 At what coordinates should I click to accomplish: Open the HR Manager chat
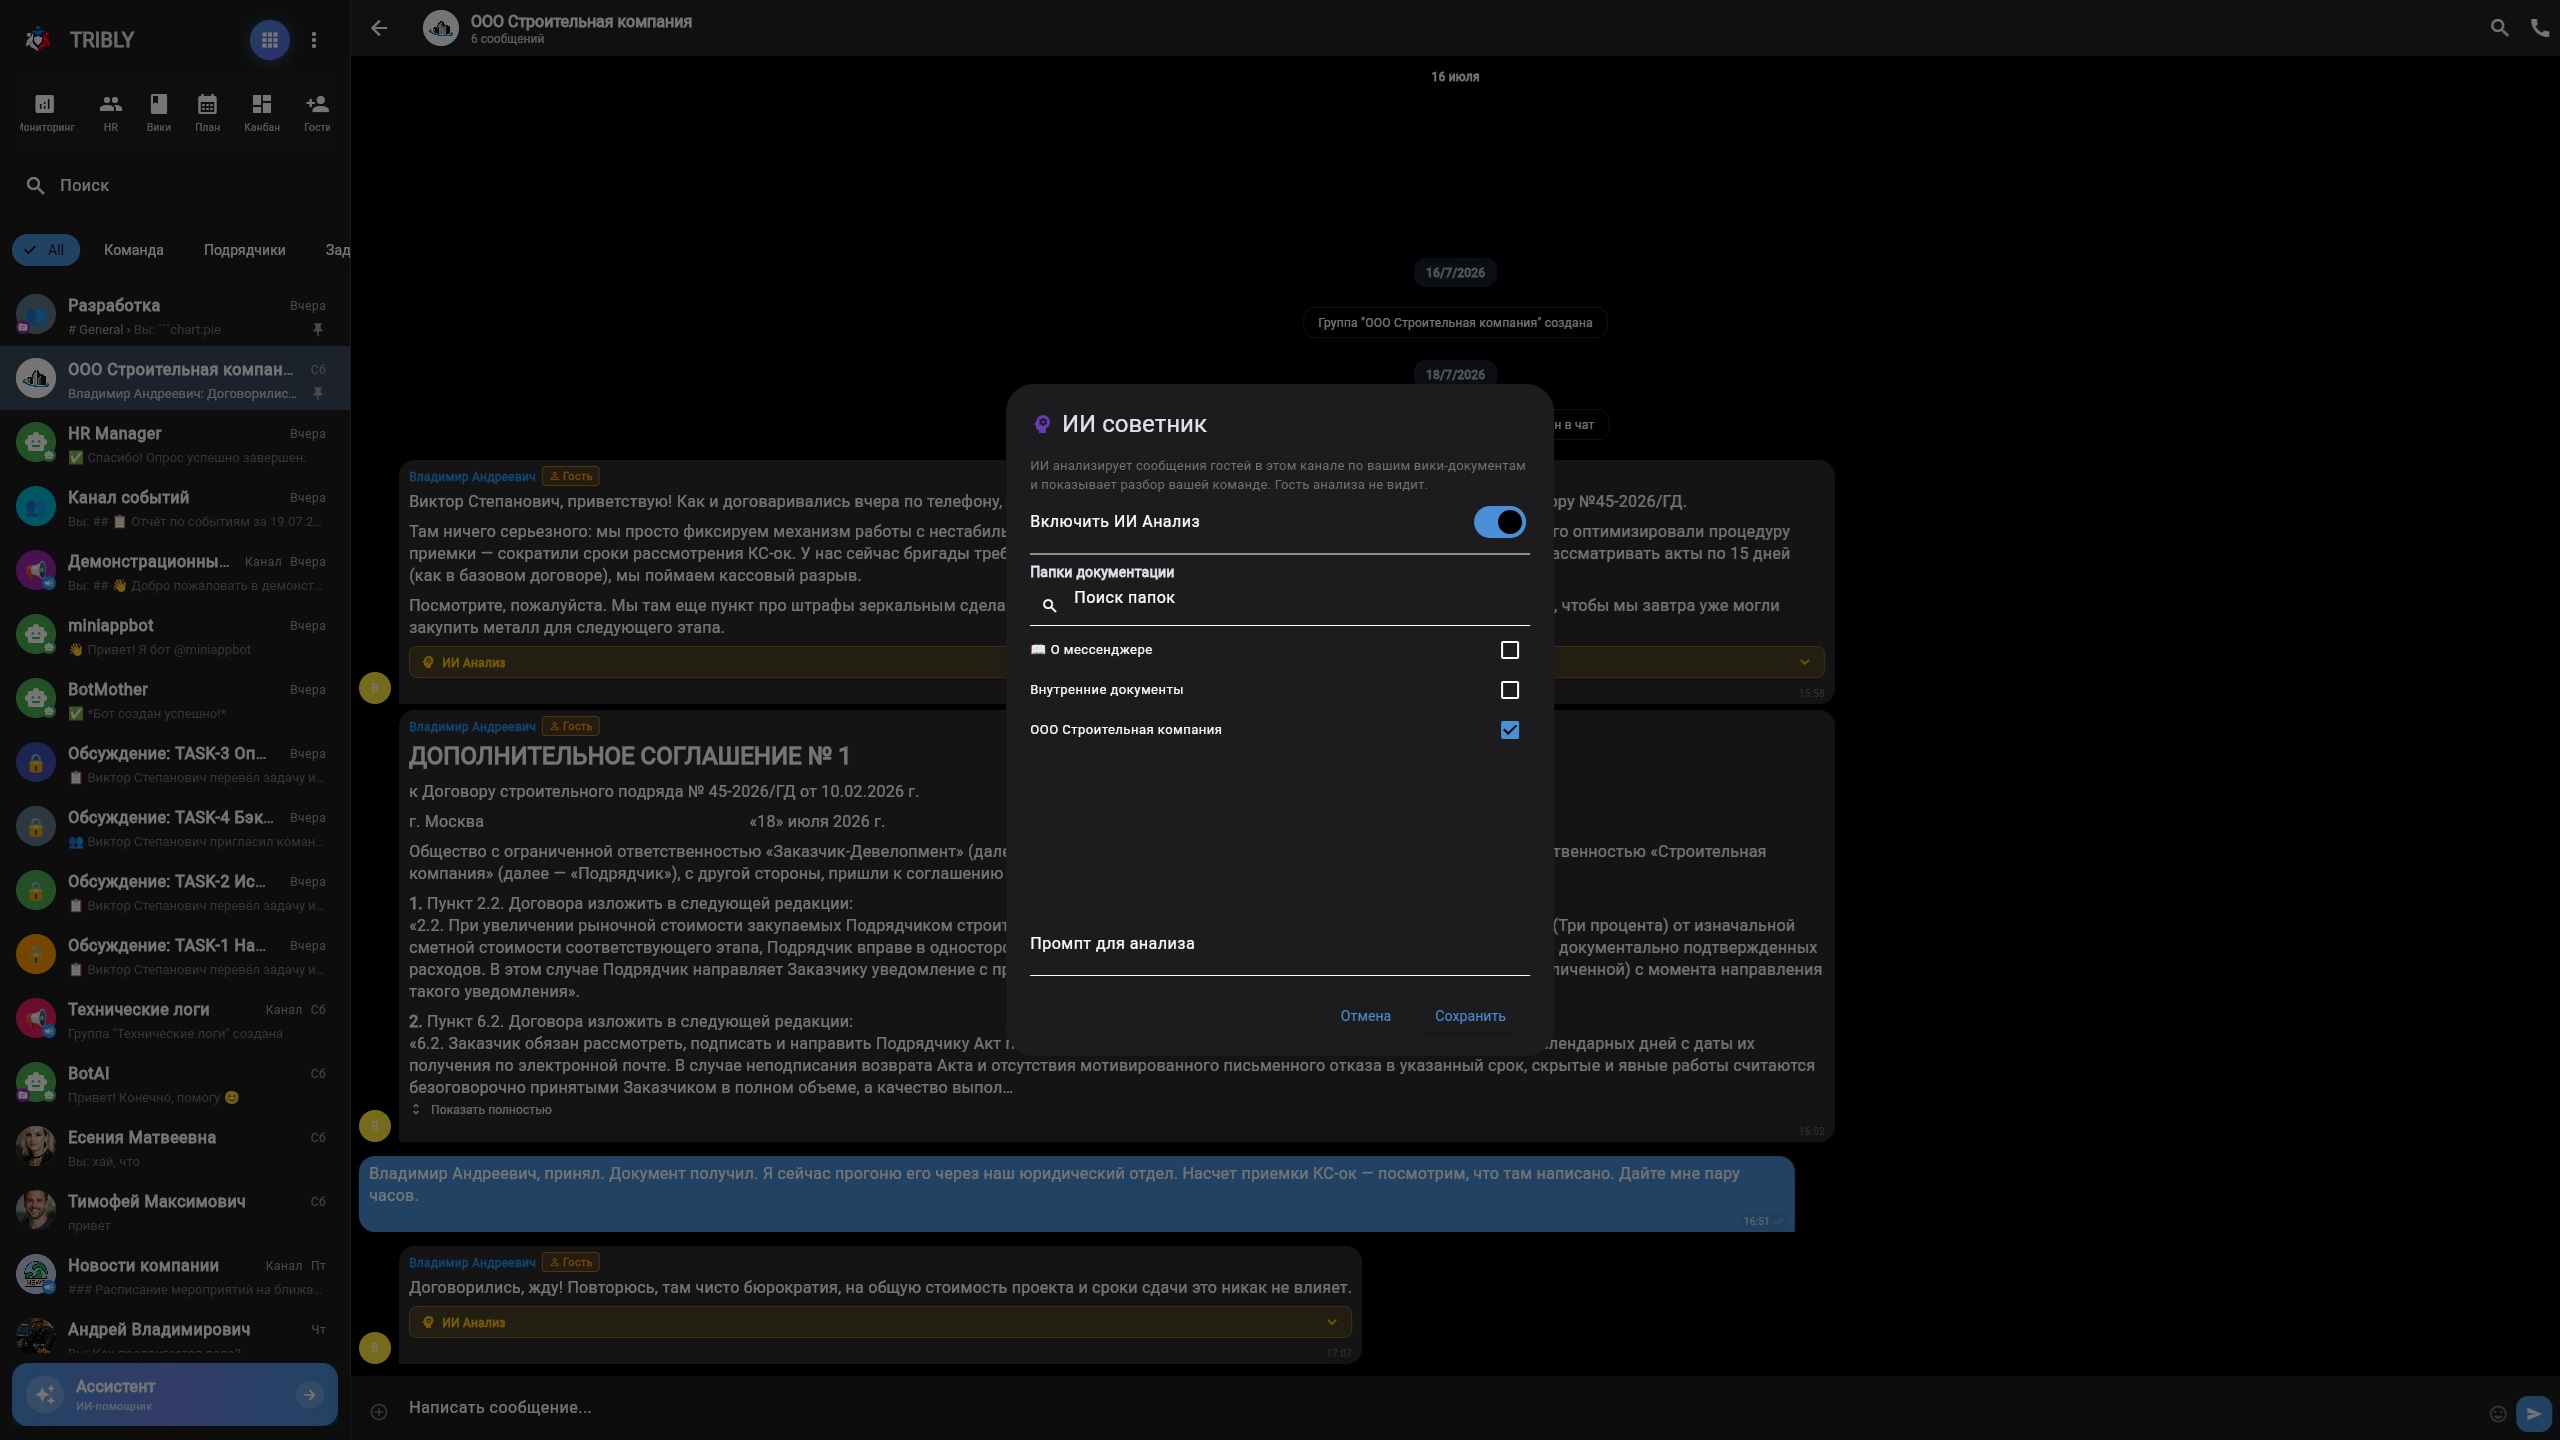tap(175, 444)
